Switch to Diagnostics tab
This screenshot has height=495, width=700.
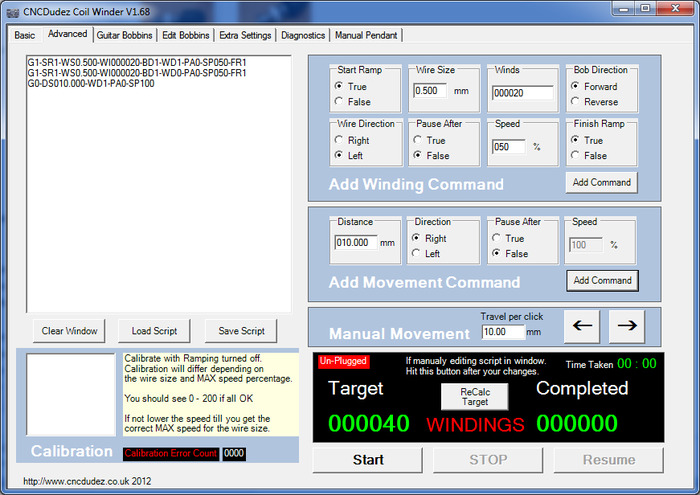point(303,35)
